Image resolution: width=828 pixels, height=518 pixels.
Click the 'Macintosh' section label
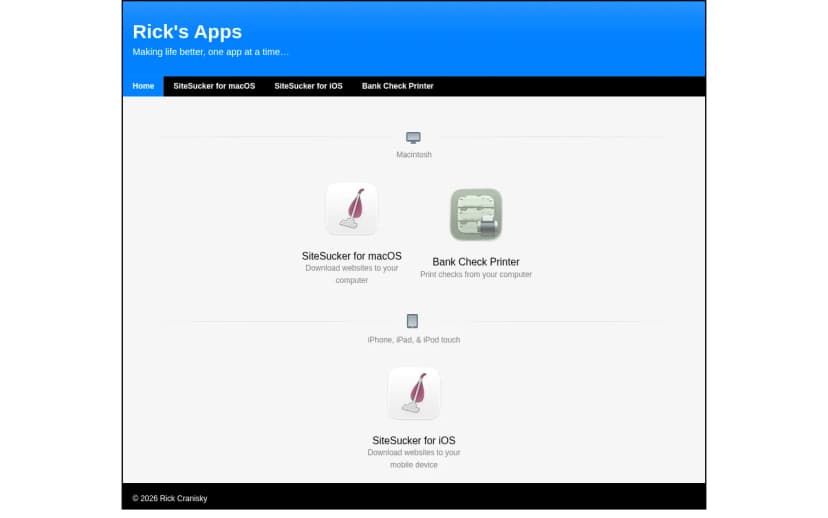click(x=414, y=155)
